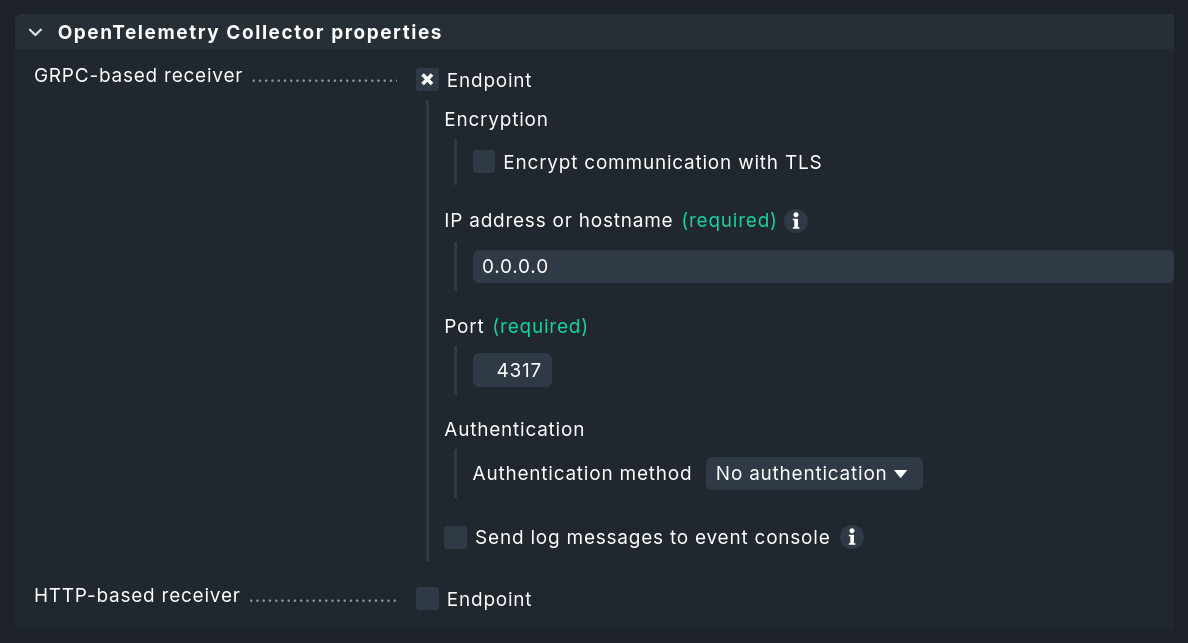Click the TLS encryption checkbox icon

(484, 161)
